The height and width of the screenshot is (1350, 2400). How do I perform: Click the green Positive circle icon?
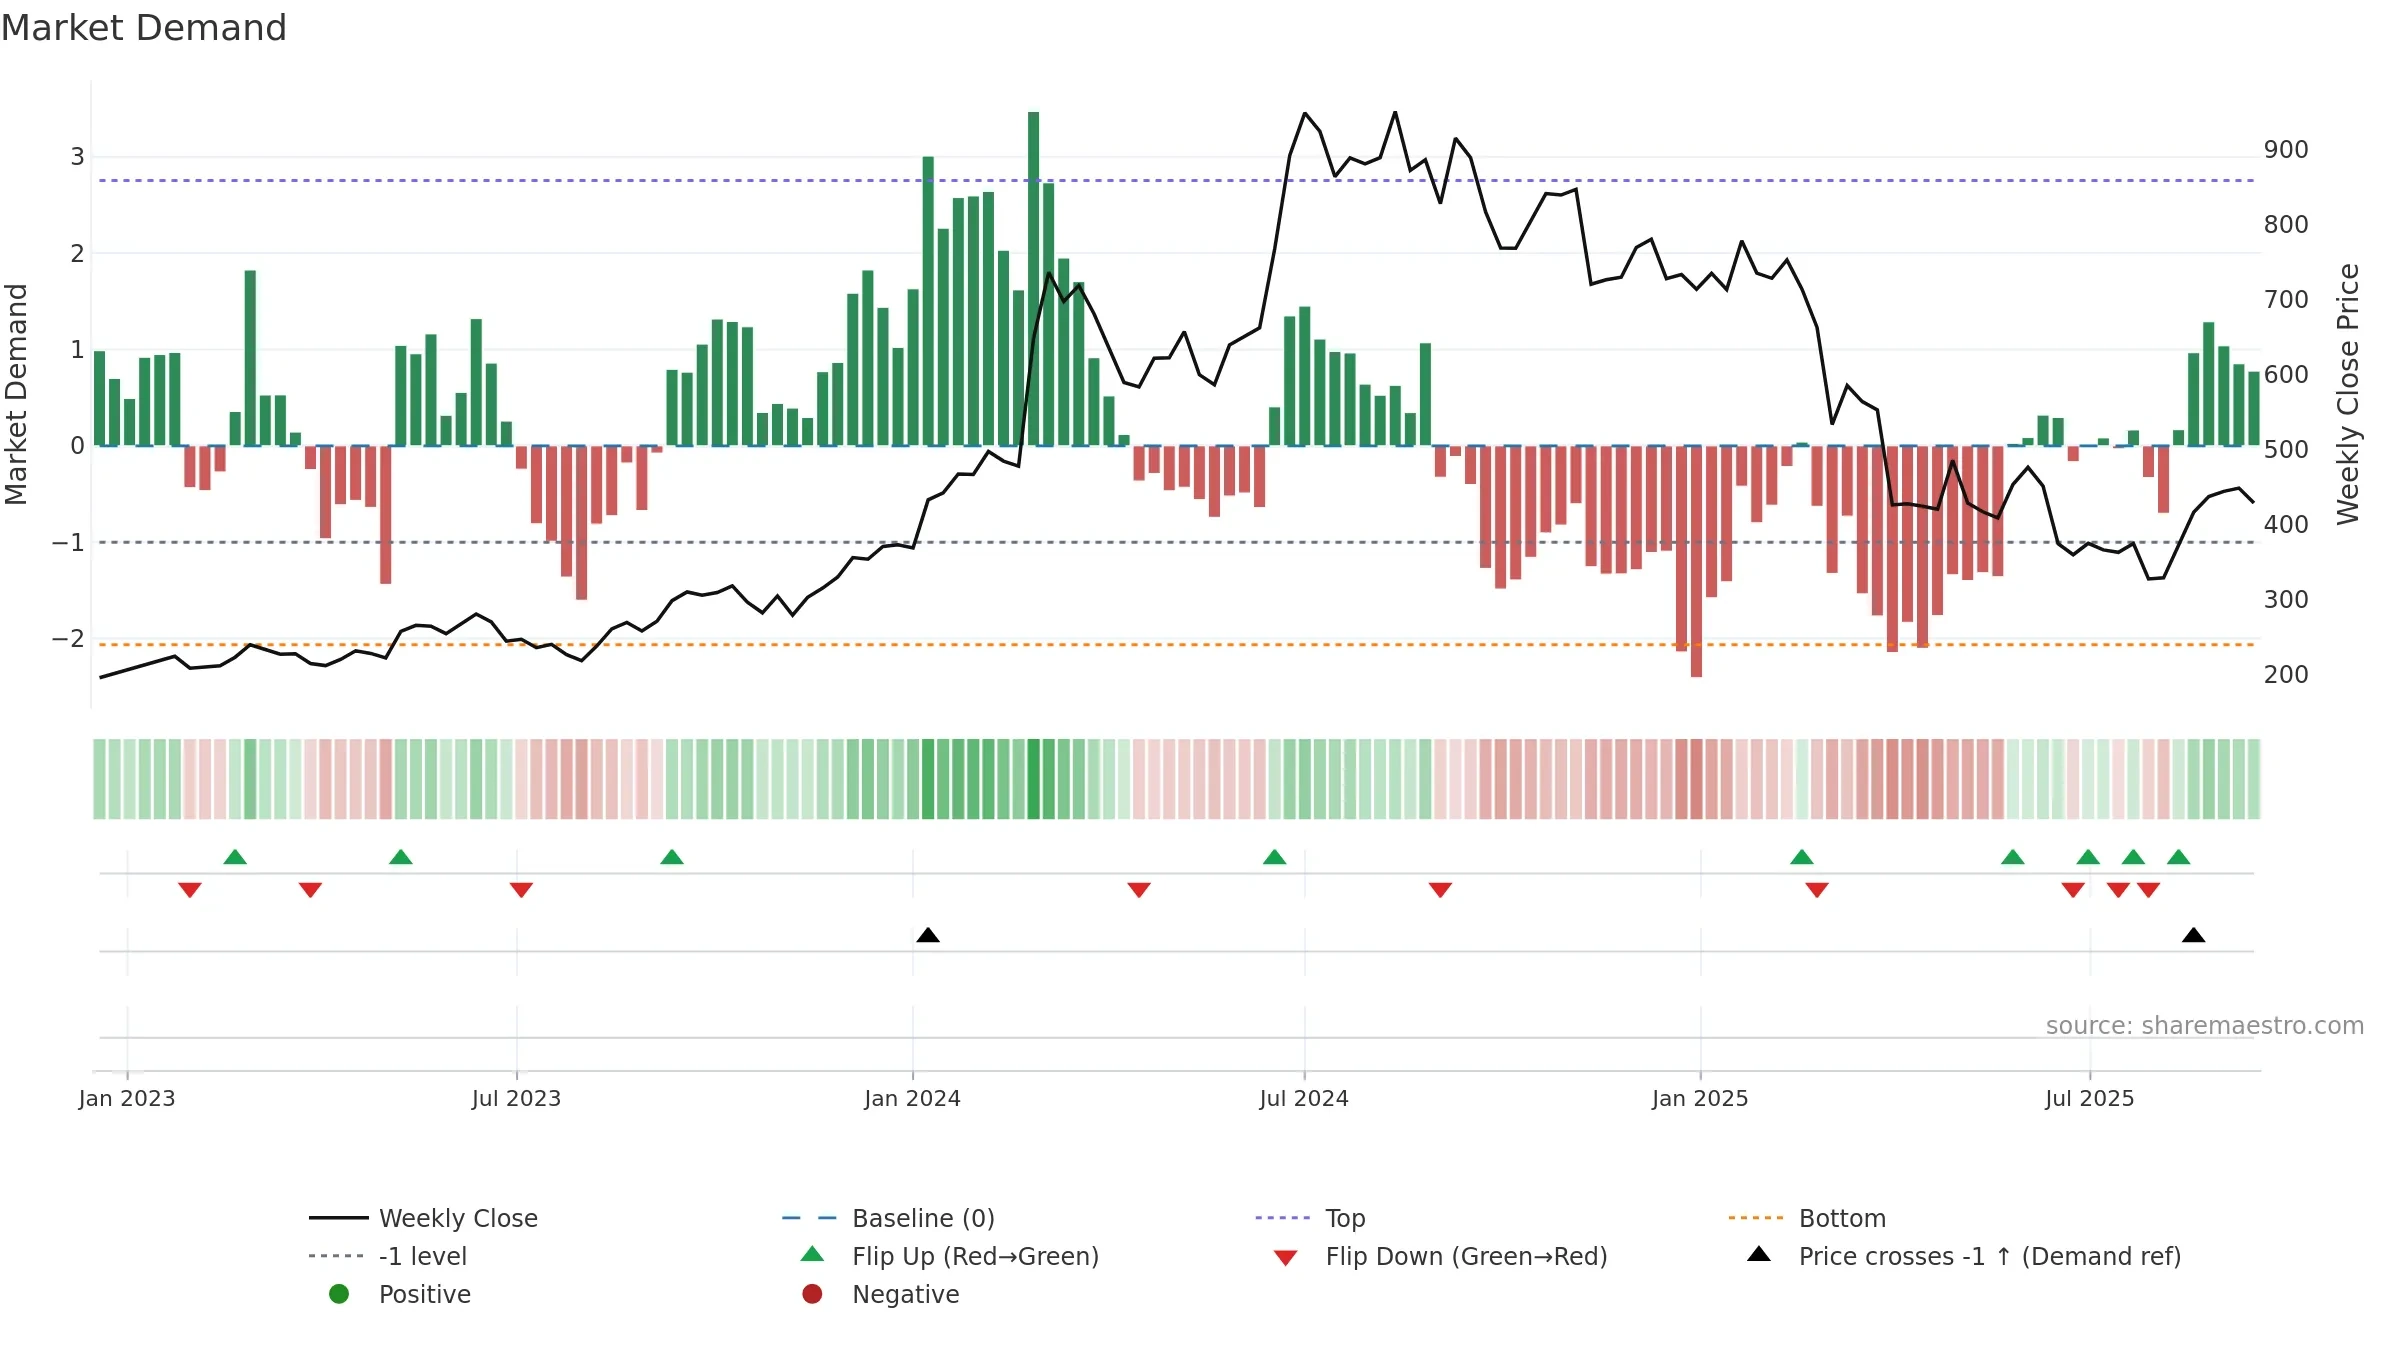coord(339,1294)
